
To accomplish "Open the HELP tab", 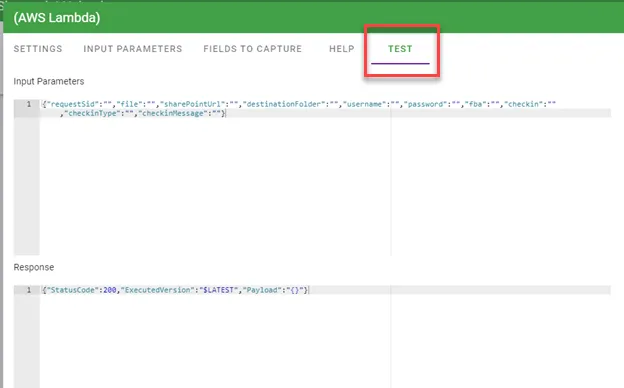I will point(341,49).
